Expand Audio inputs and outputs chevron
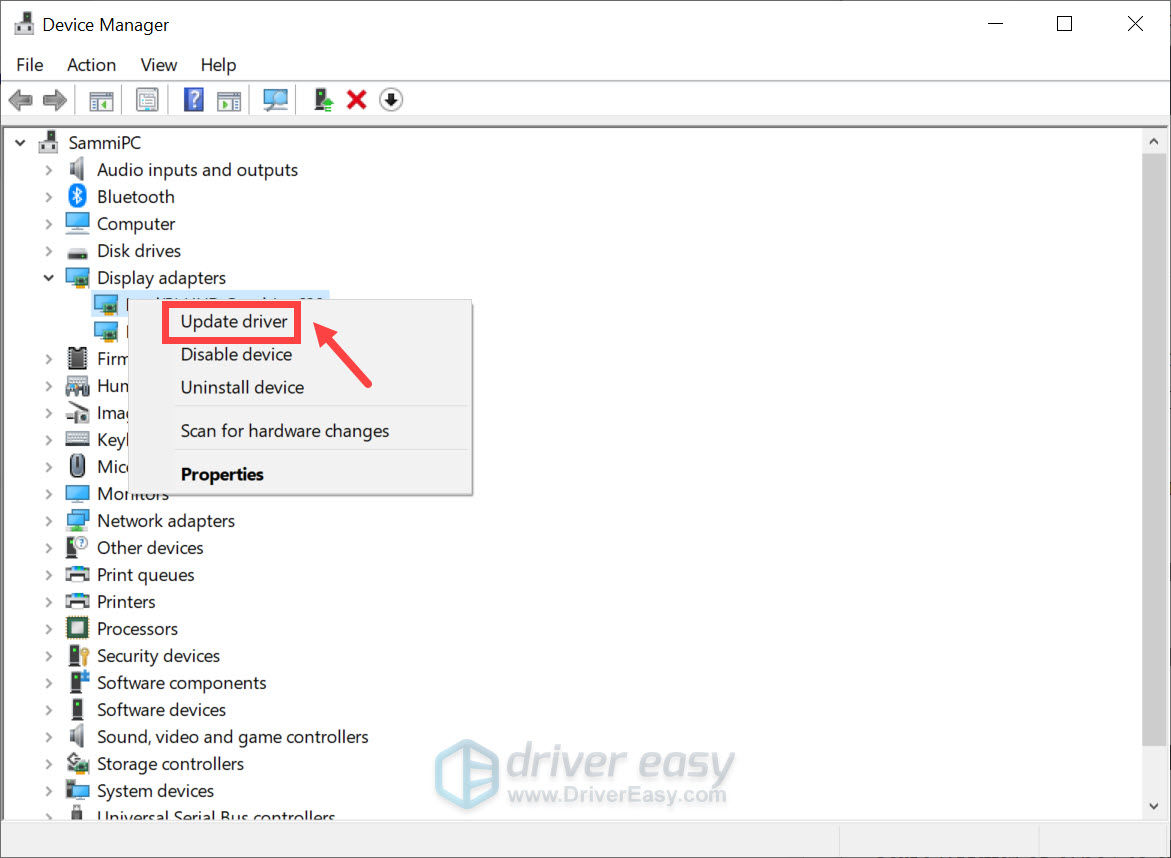The width and height of the screenshot is (1171, 858). click(49, 170)
